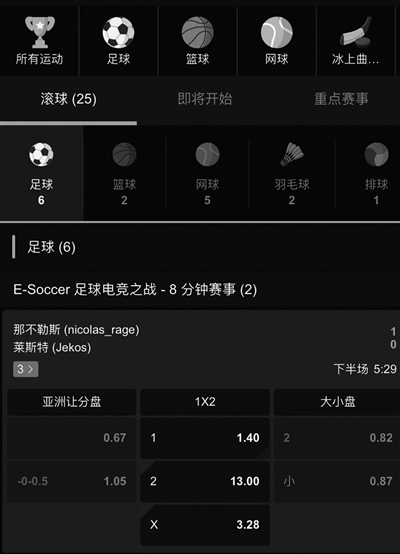
Task: Filter live games by 篮球 with count 2
Action: click(124, 173)
